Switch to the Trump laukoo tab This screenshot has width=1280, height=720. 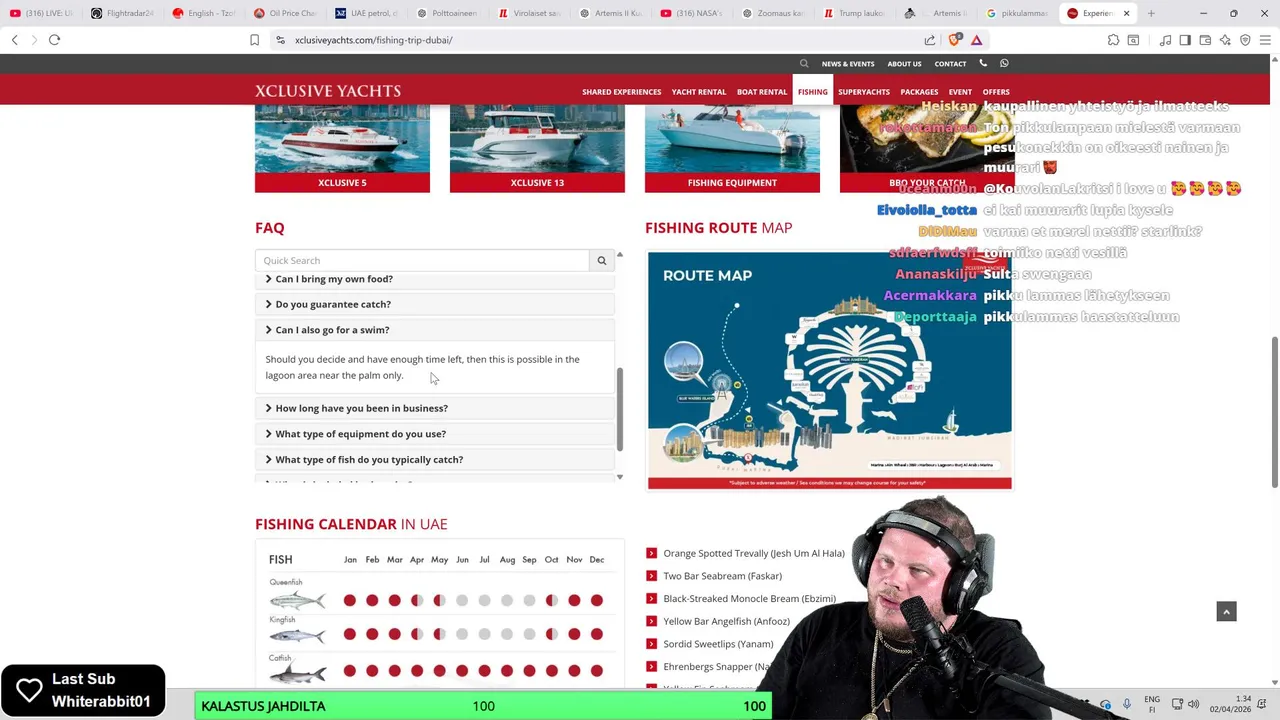coord(856,13)
